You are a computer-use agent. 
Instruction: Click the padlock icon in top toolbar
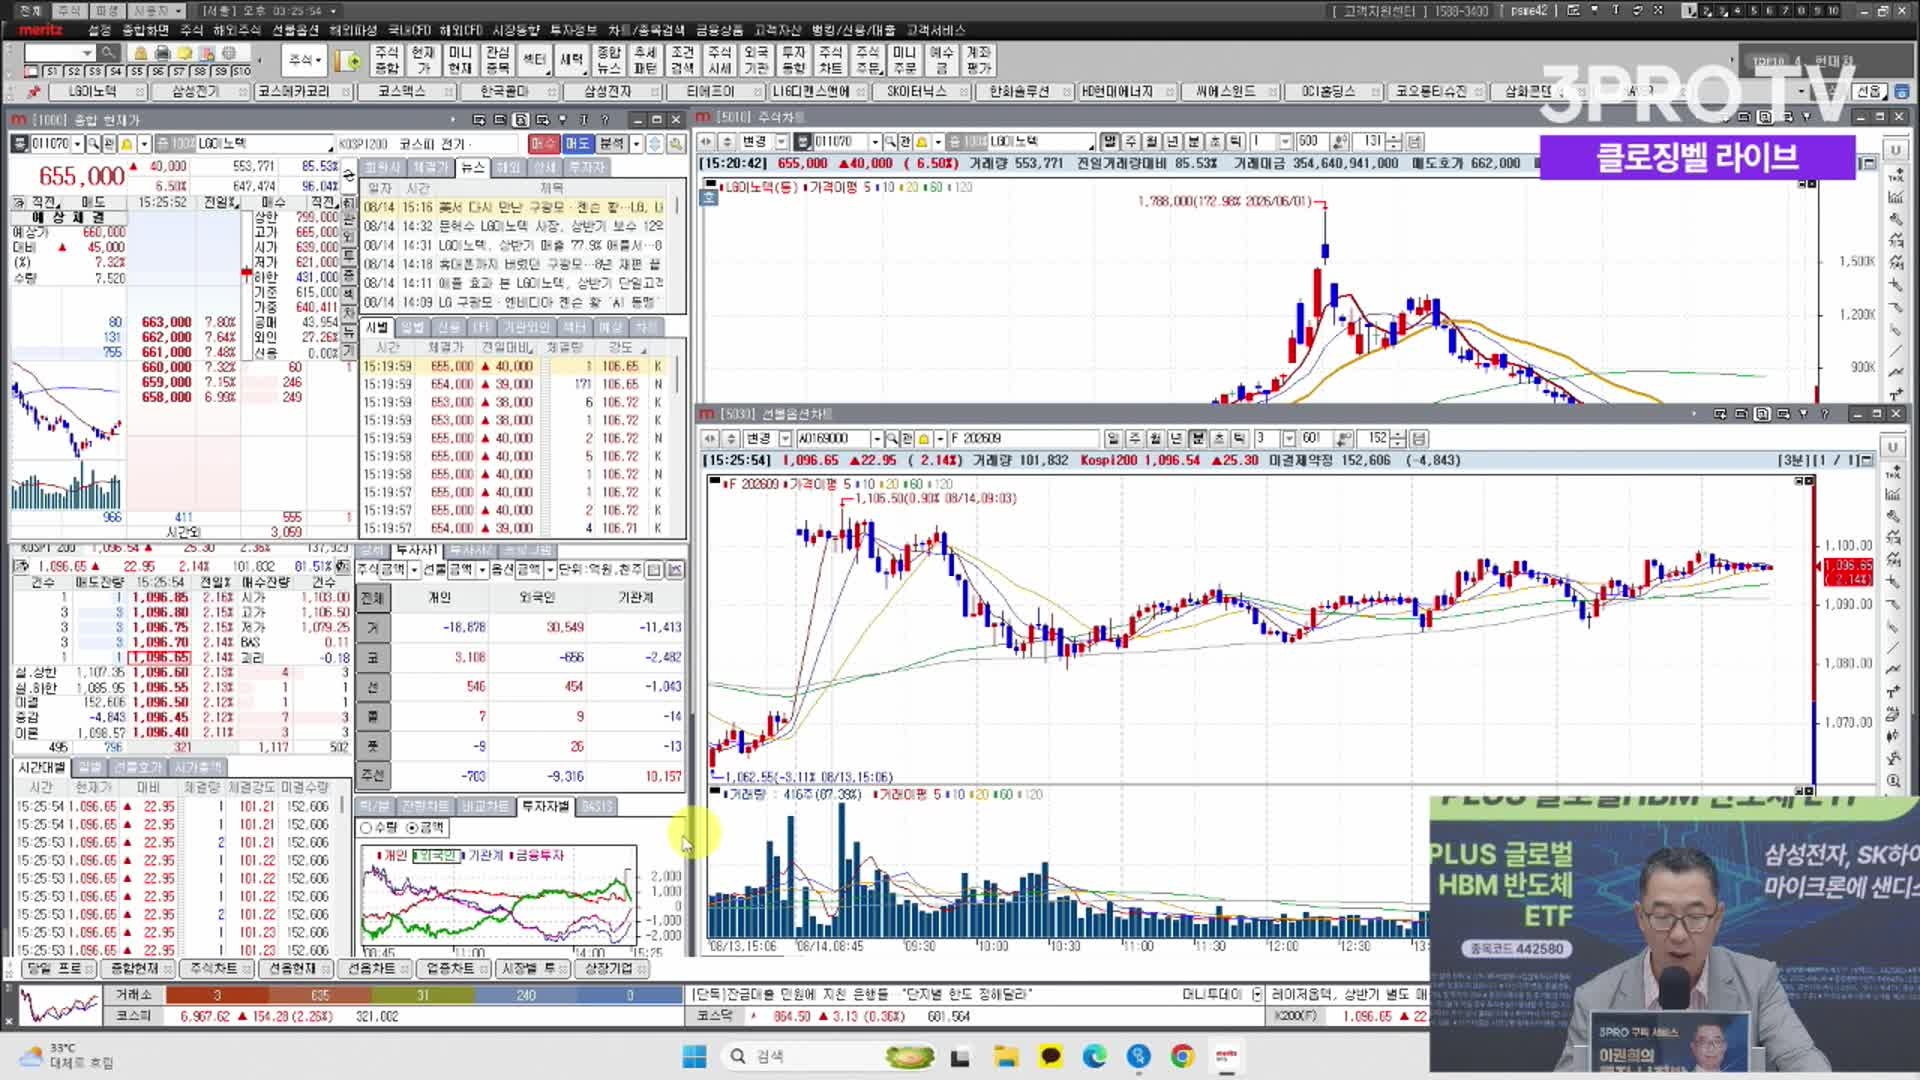(141, 53)
